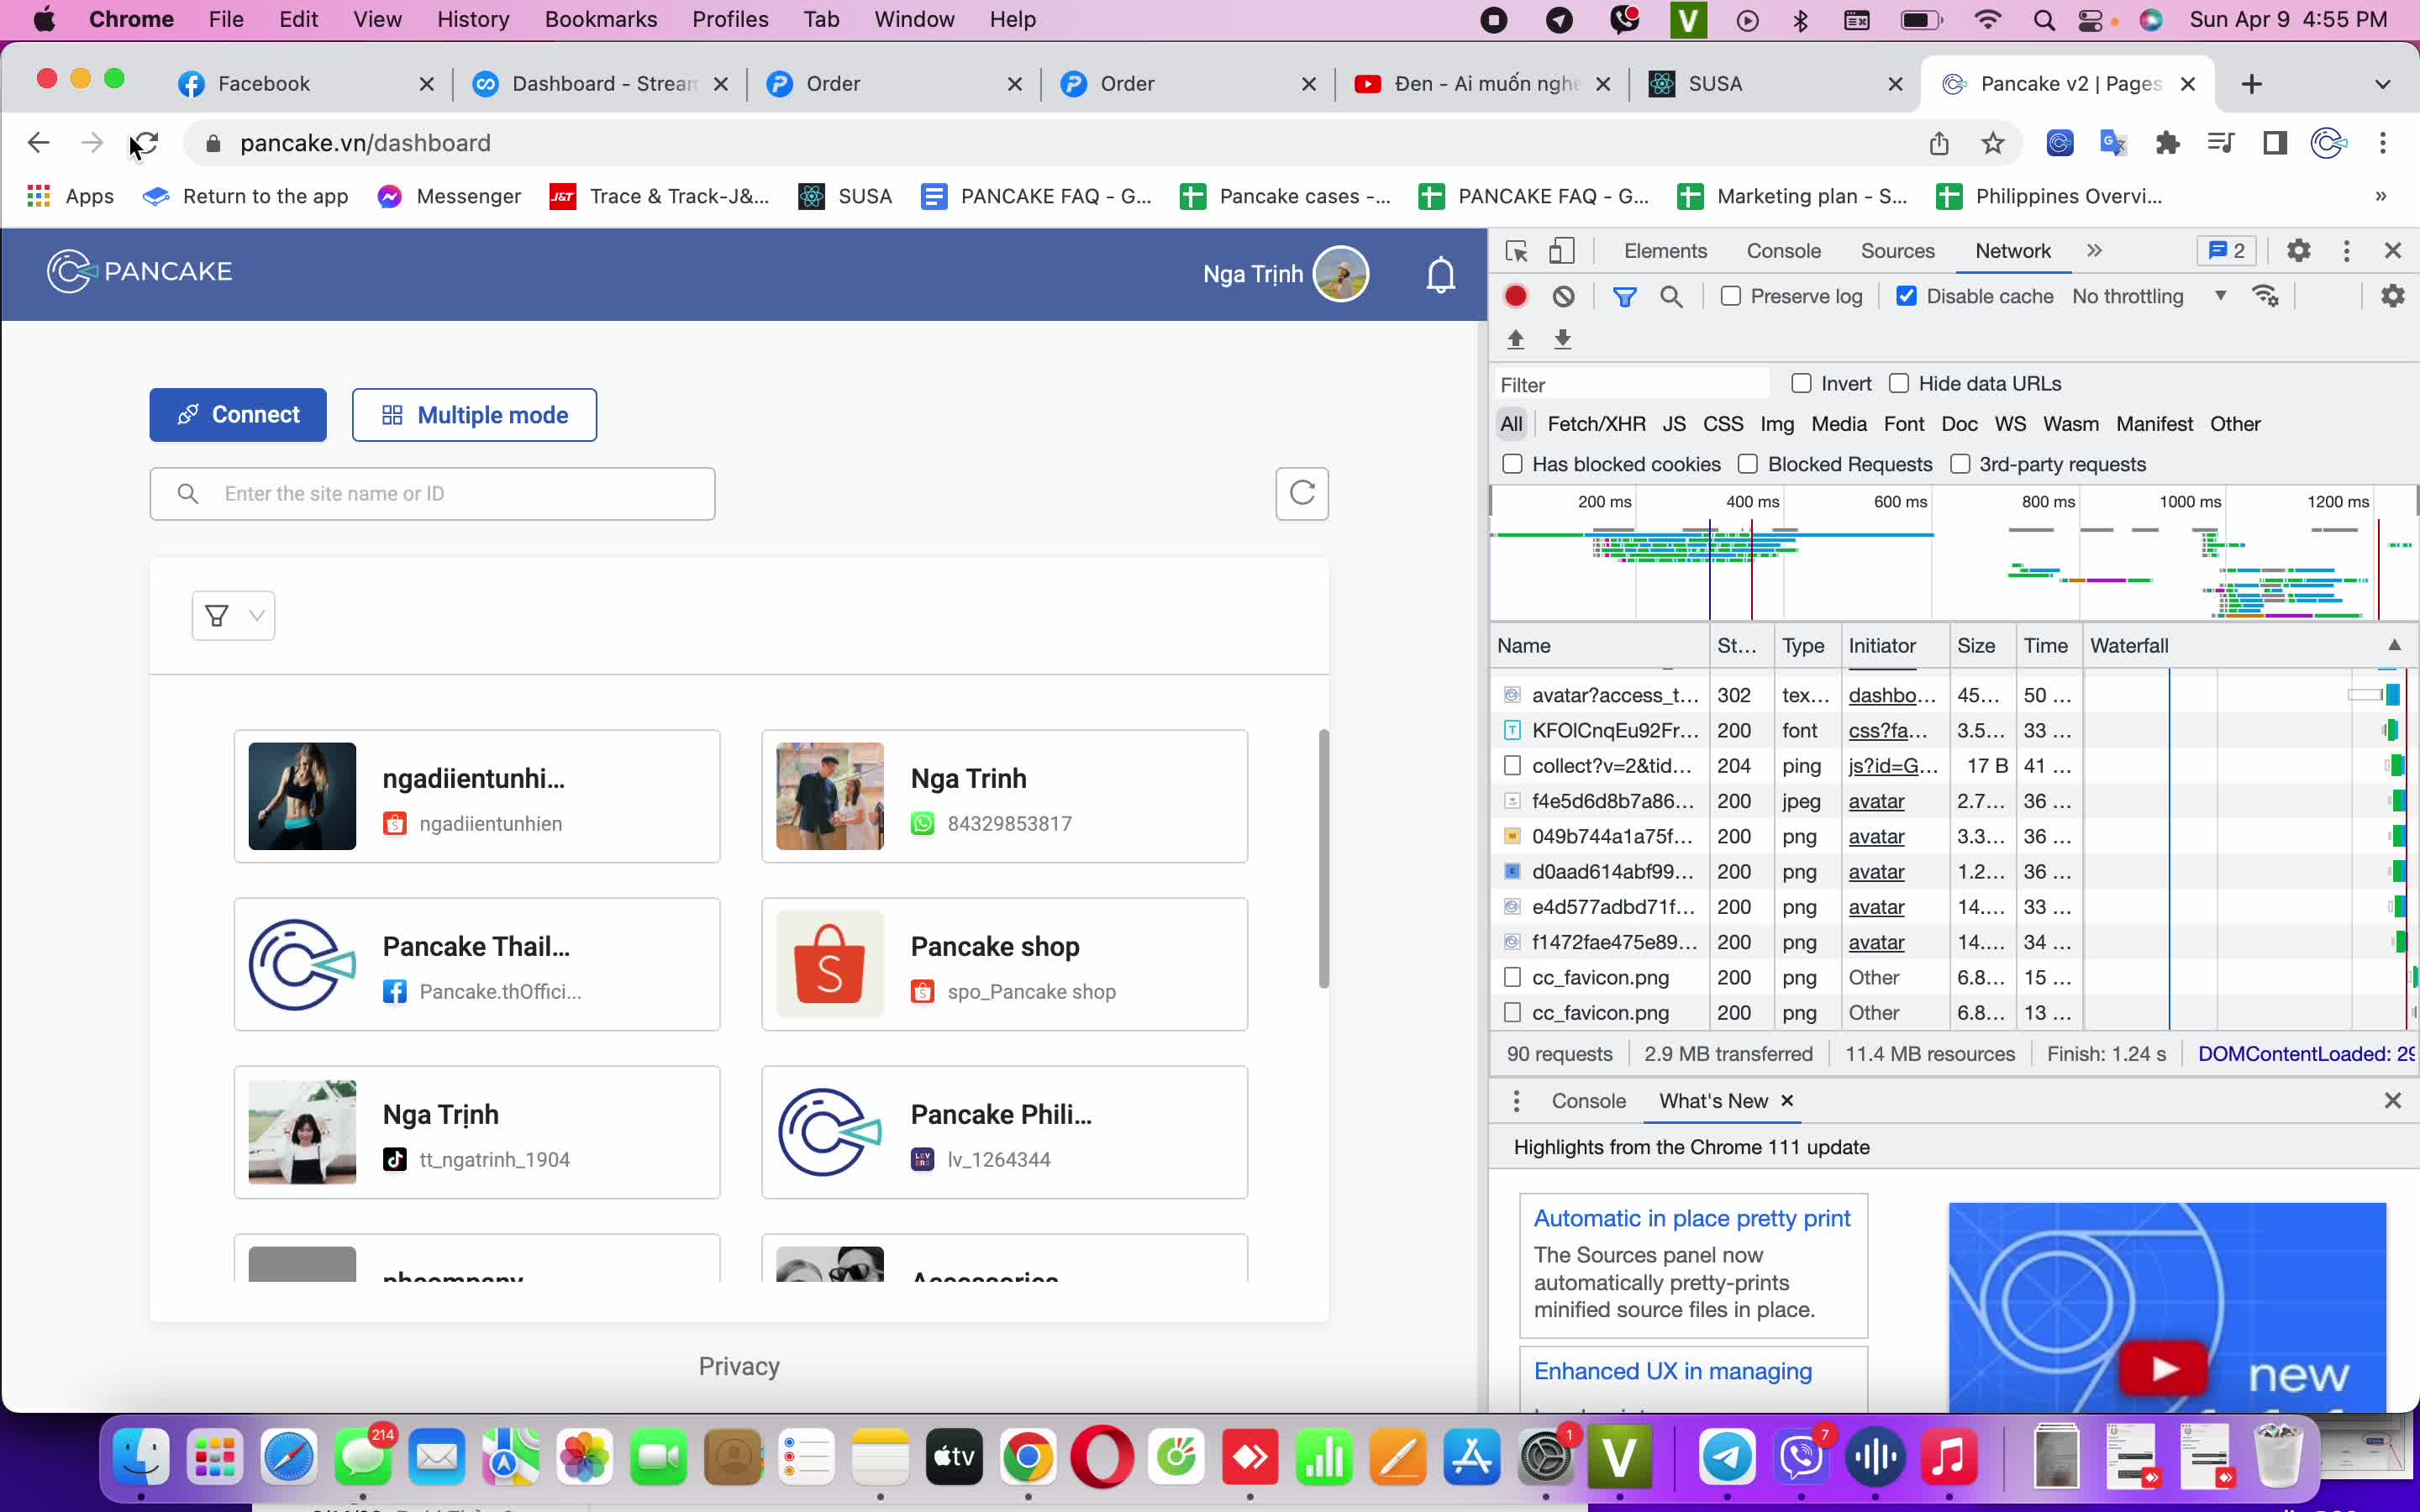Select the Fetch/XHR request type filter
Viewport: 2420px width, 1512px height.
1596,424
